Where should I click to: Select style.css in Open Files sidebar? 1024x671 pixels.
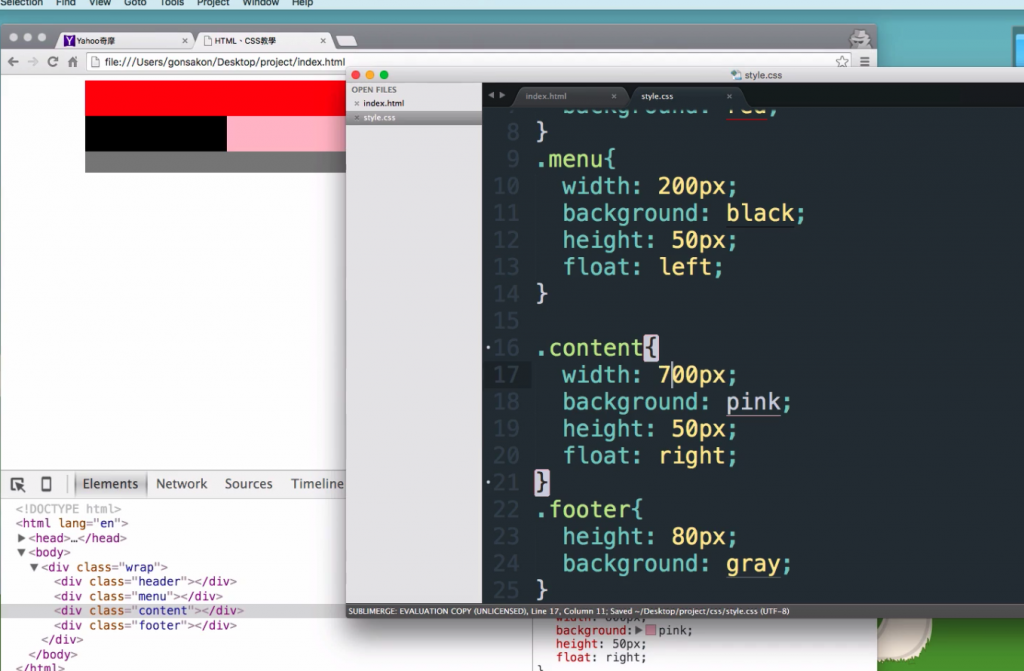pos(379,118)
